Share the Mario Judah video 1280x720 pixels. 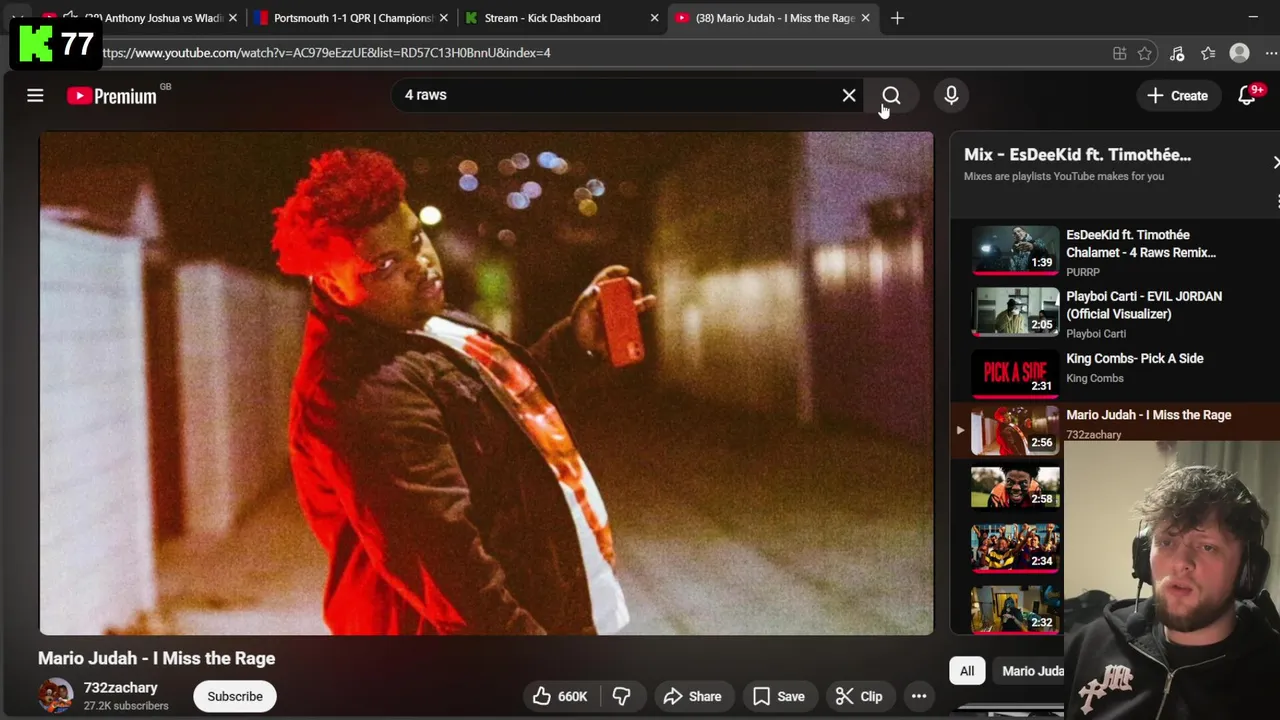tap(692, 696)
